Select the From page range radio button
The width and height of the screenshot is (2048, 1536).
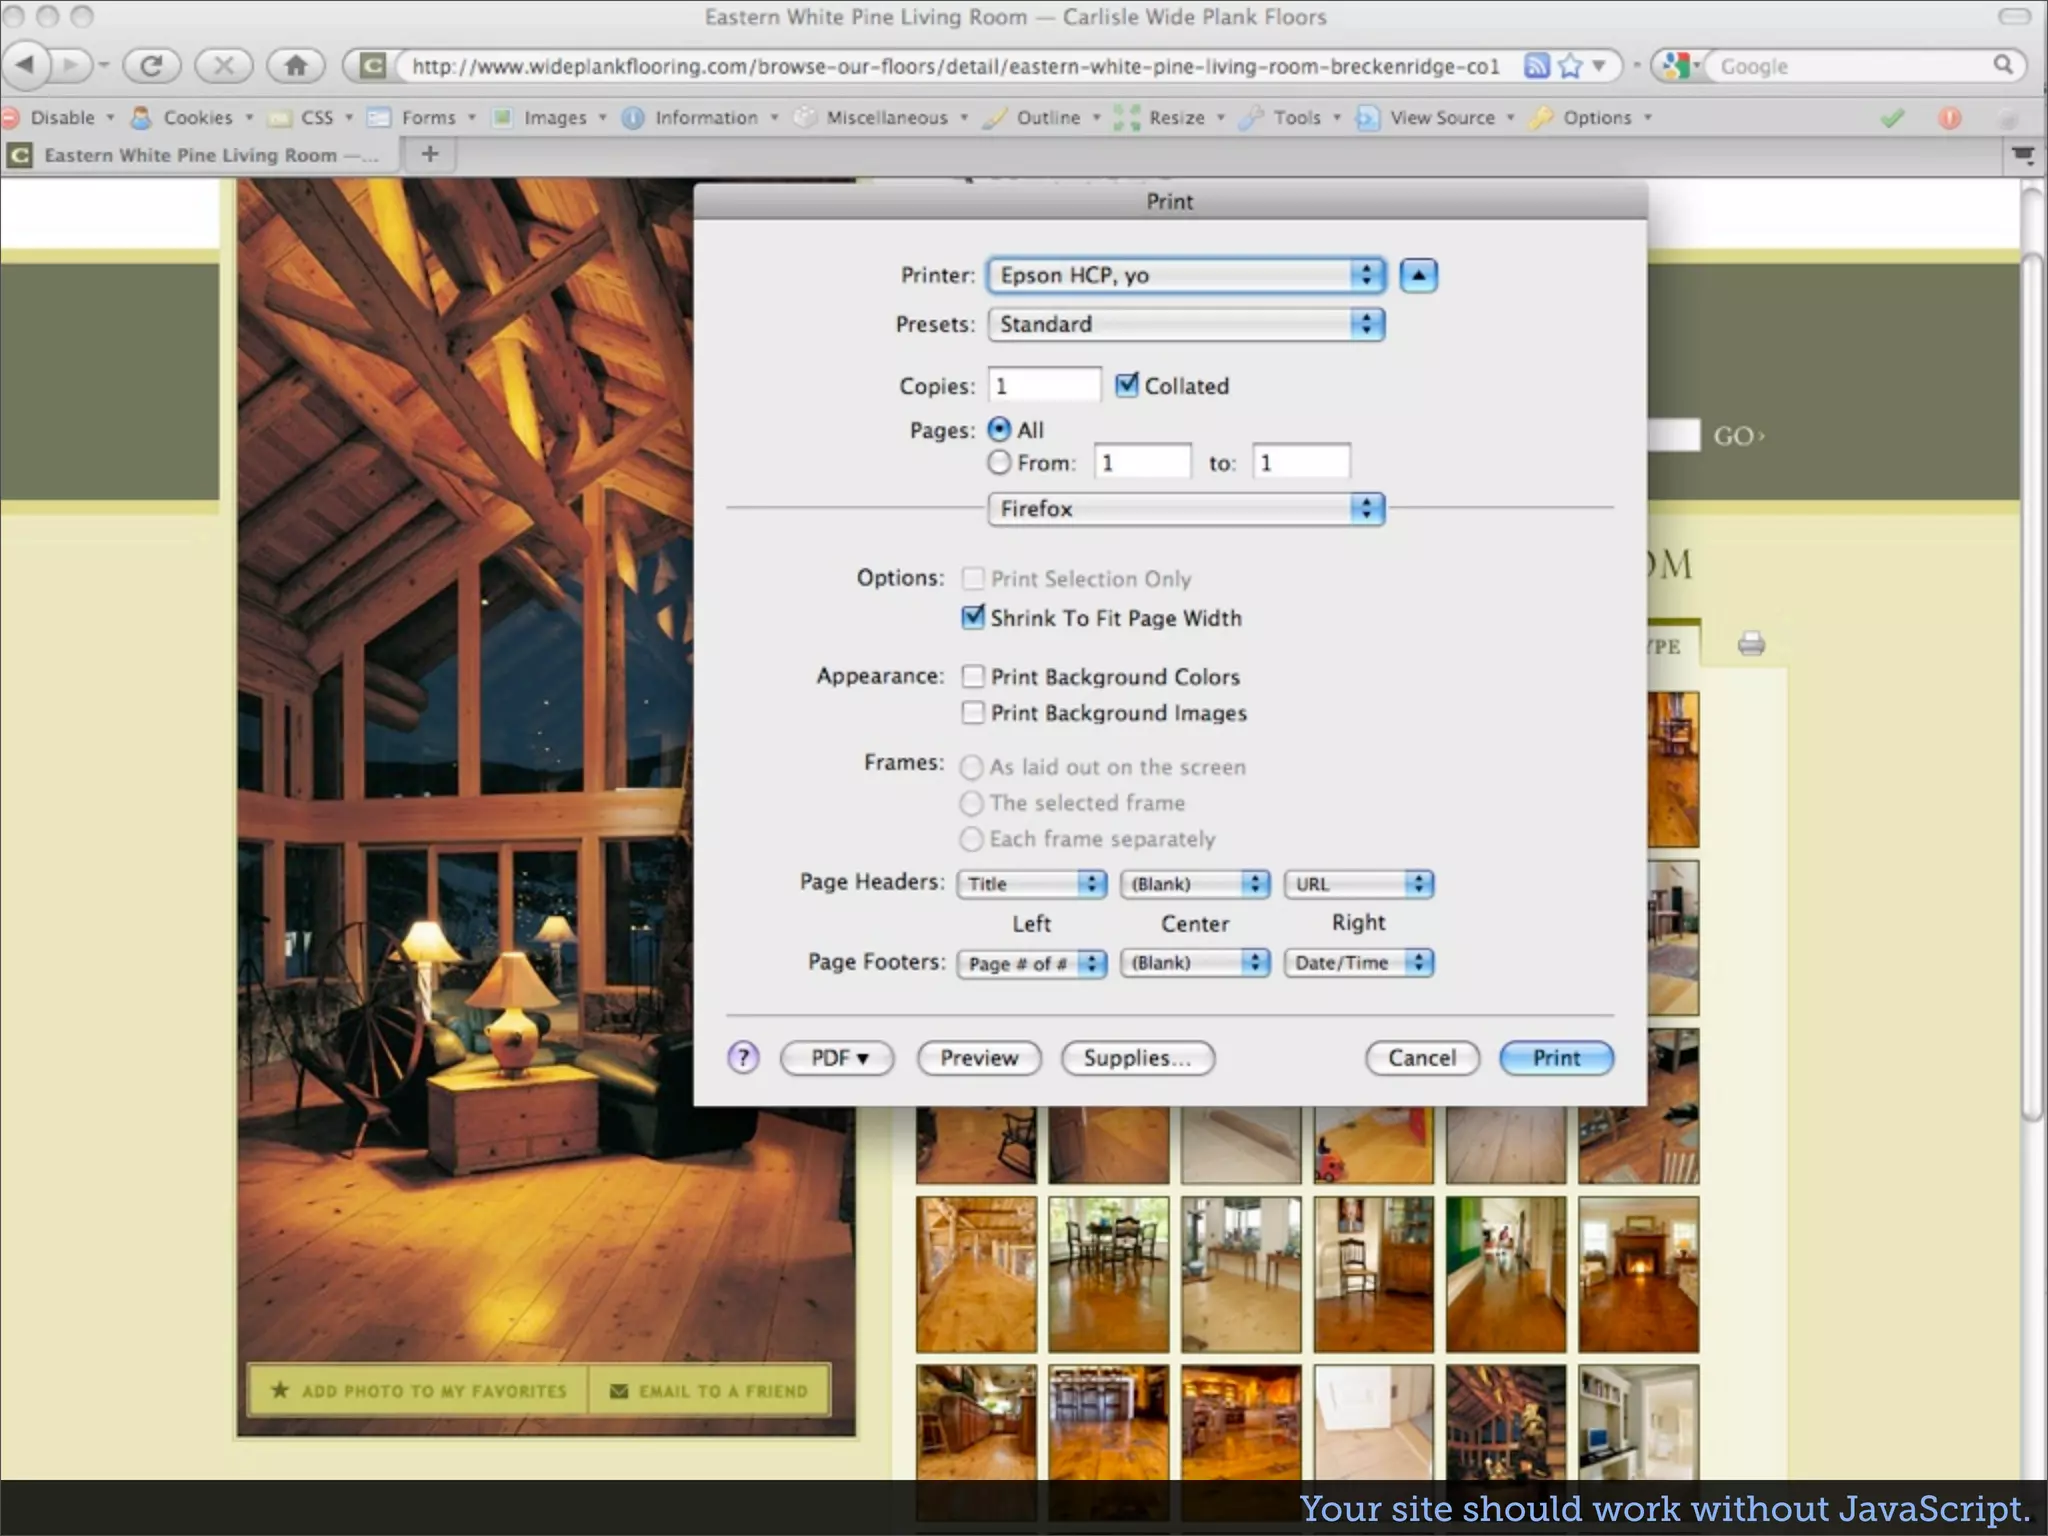(999, 463)
